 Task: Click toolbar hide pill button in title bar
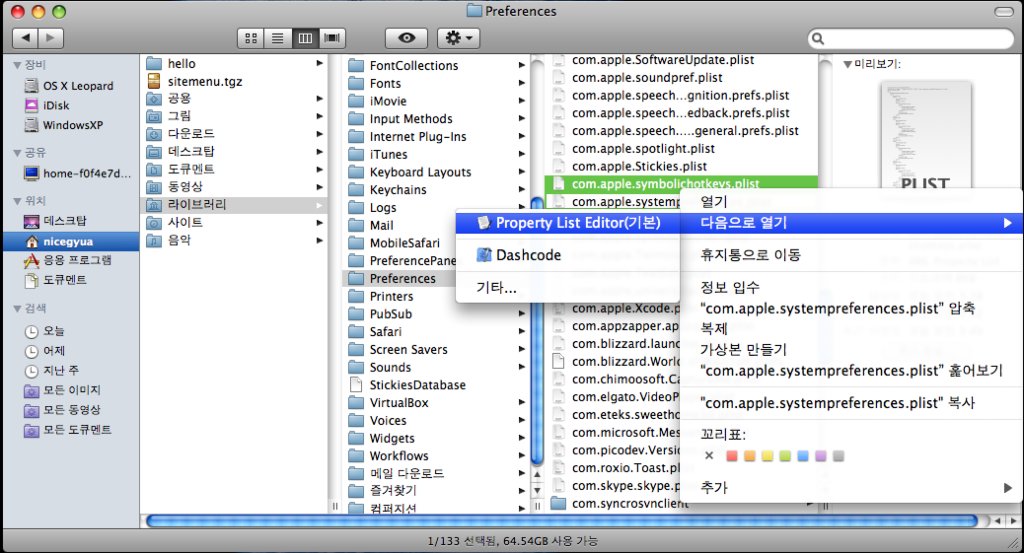pyautogui.click(x=1004, y=12)
